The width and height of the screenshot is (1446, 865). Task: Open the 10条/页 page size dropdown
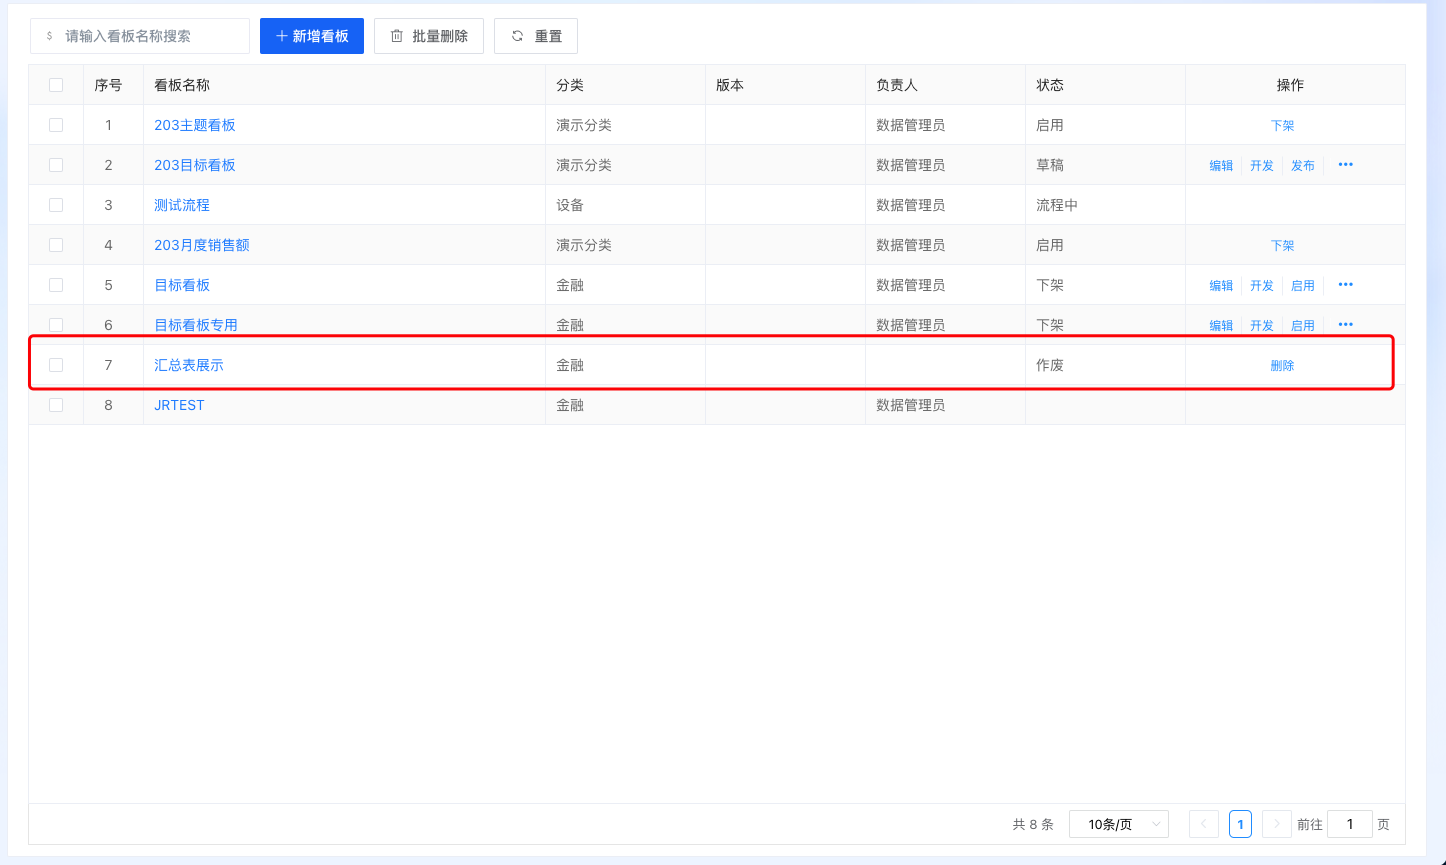click(x=1118, y=824)
